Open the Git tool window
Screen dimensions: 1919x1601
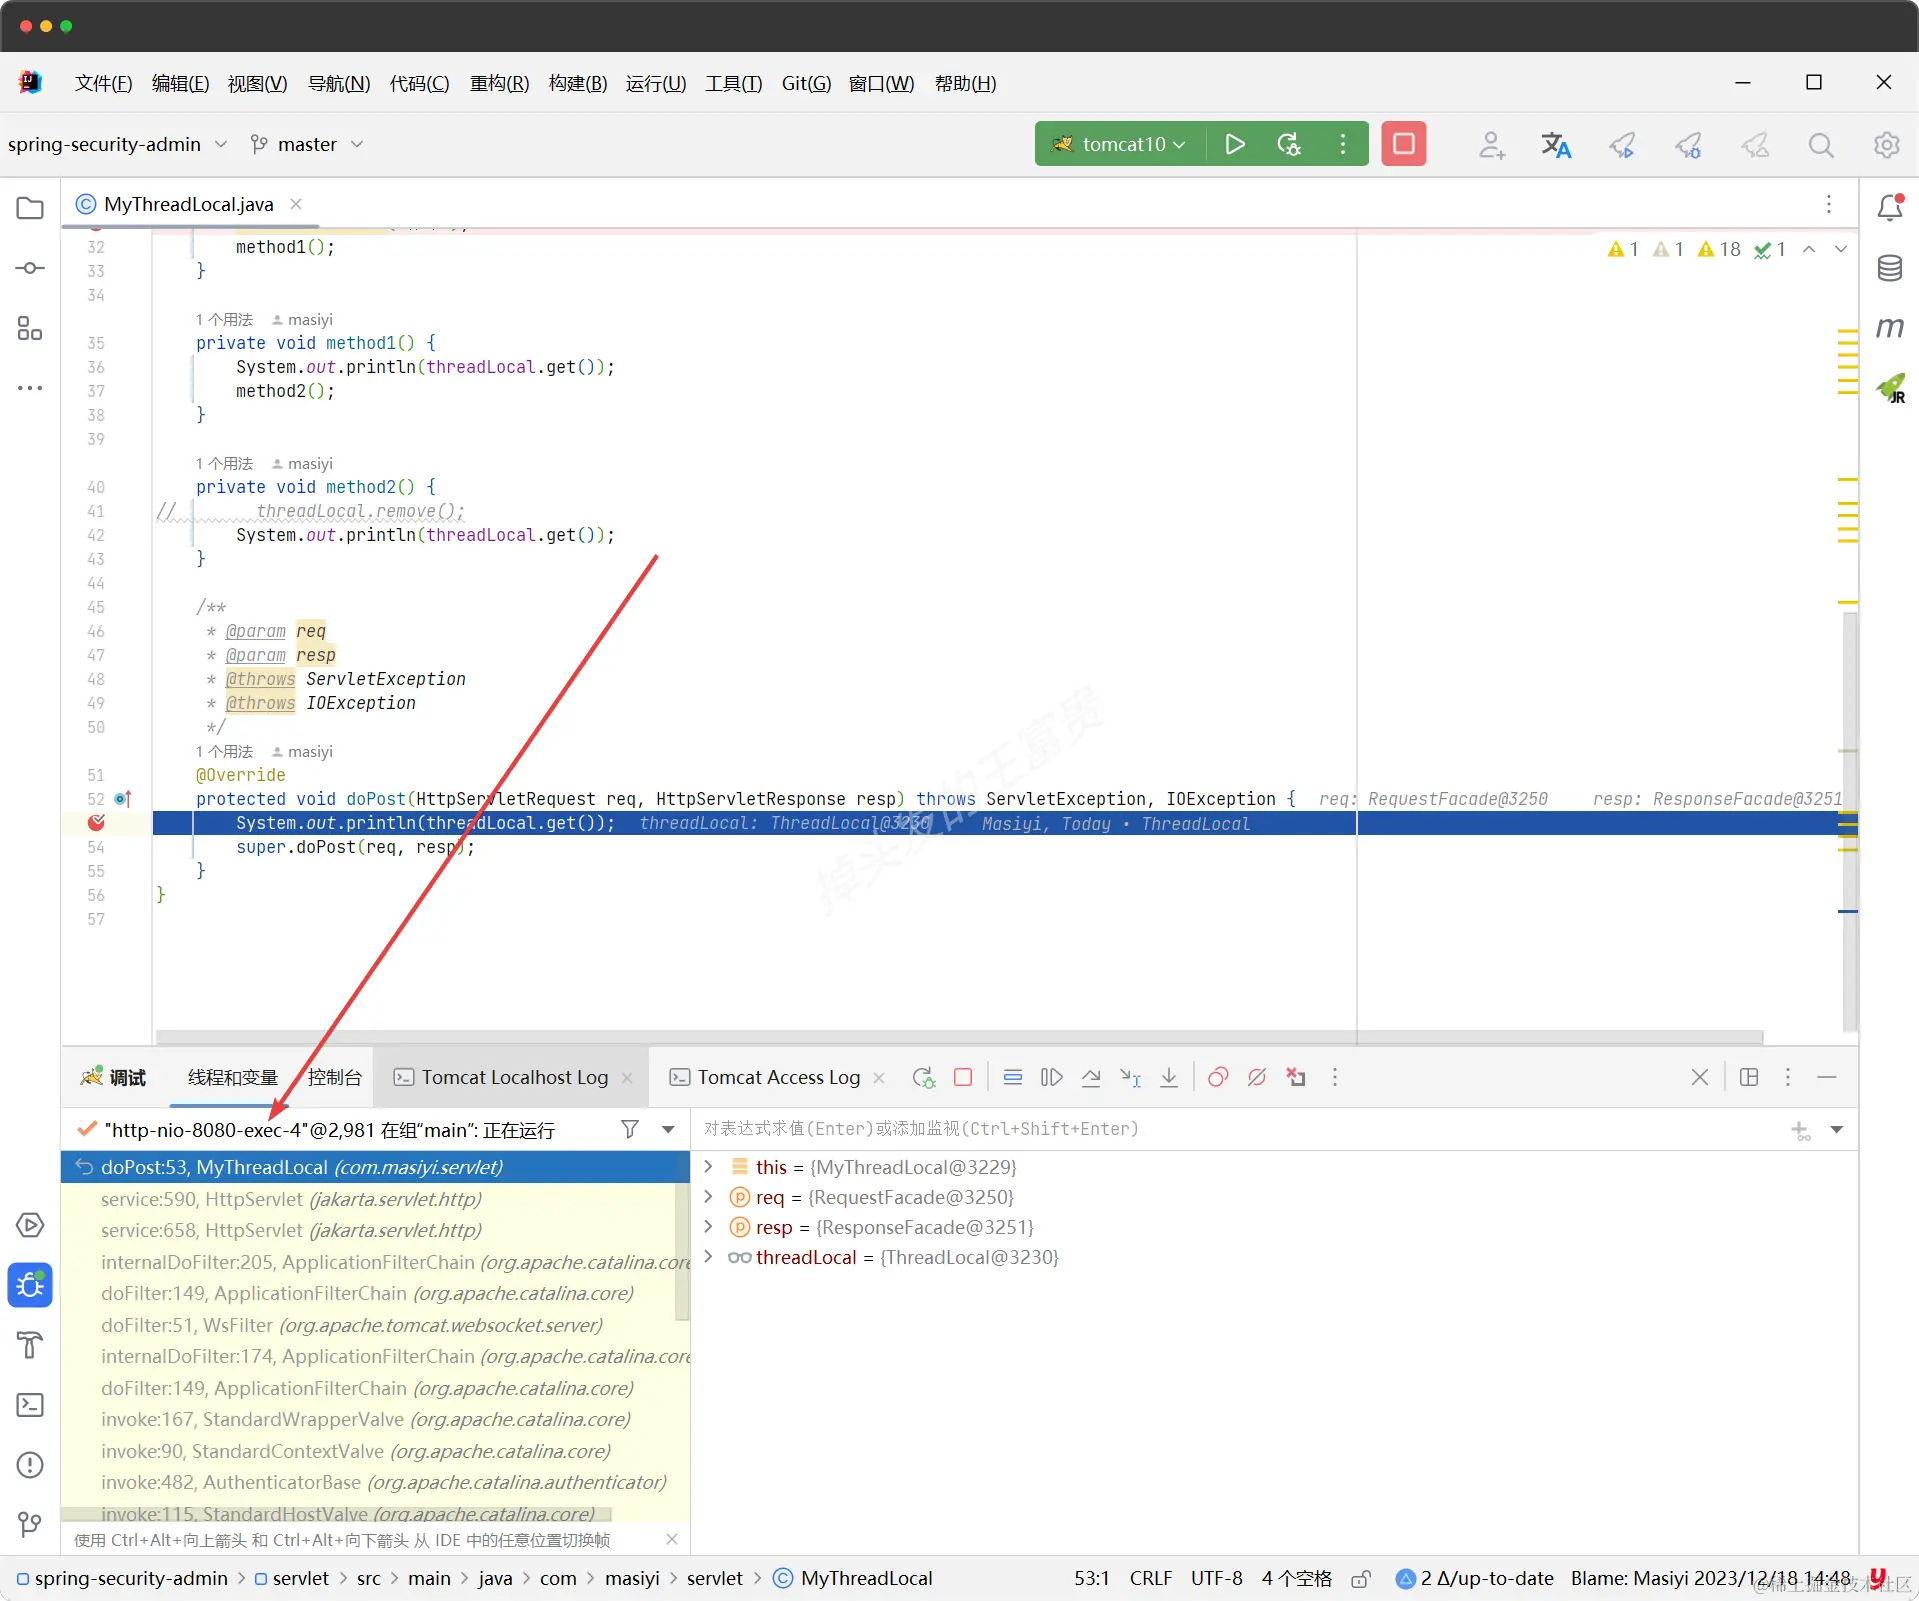coord(30,1525)
